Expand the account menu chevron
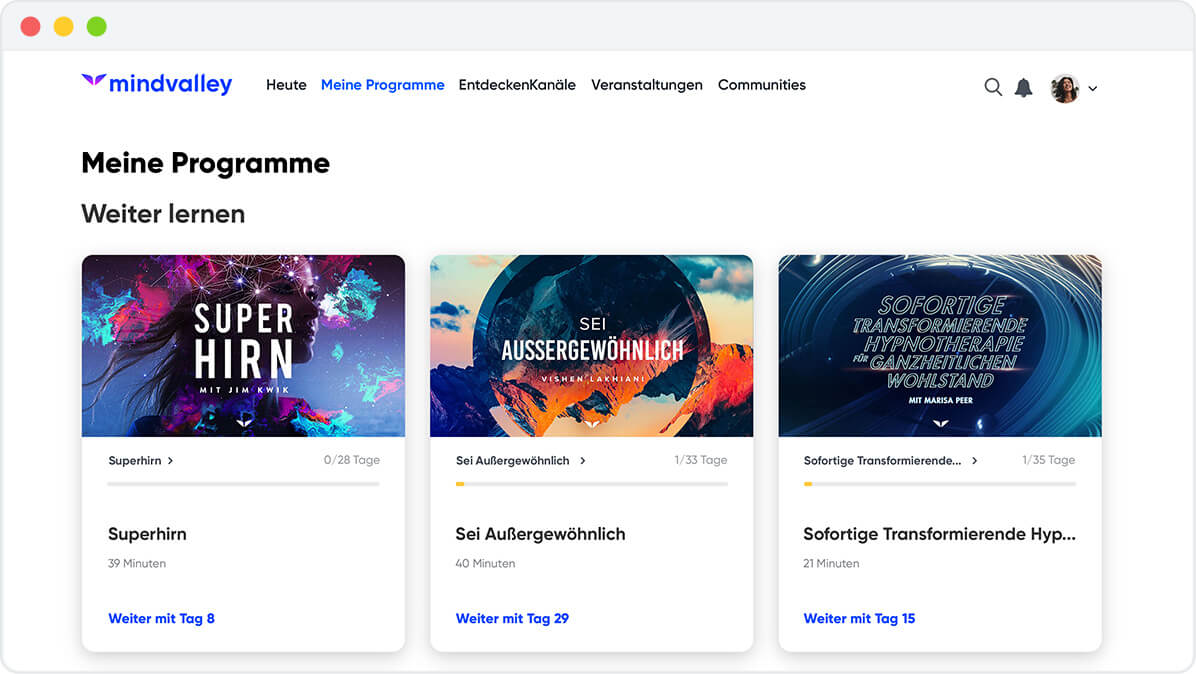1196x674 pixels. tap(1093, 89)
